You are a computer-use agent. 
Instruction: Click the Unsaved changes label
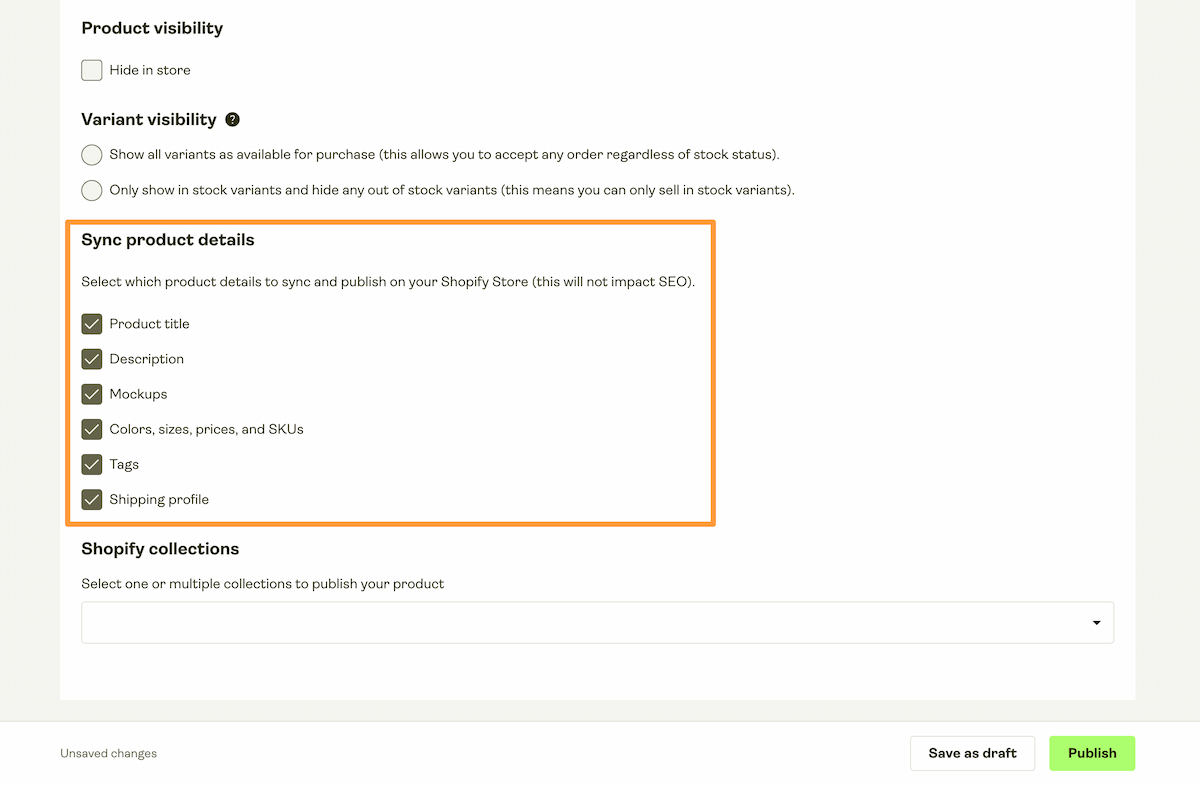click(108, 754)
